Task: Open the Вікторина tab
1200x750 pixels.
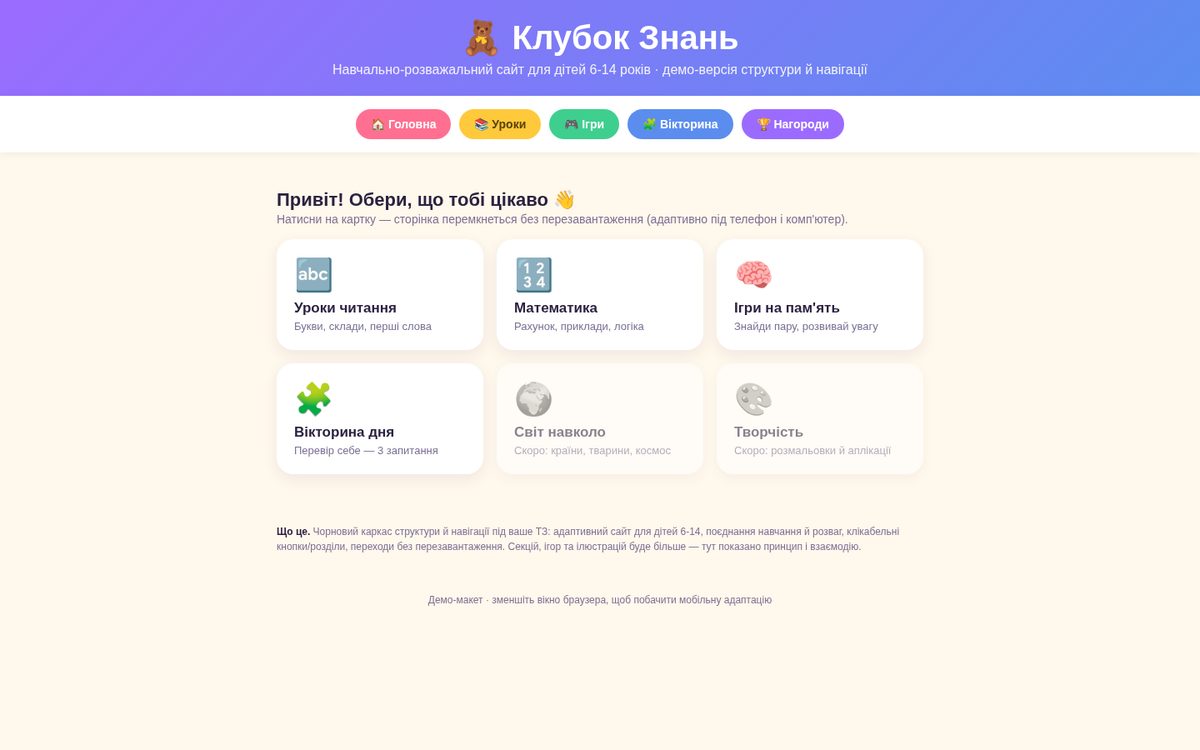Action: [680, 124]
